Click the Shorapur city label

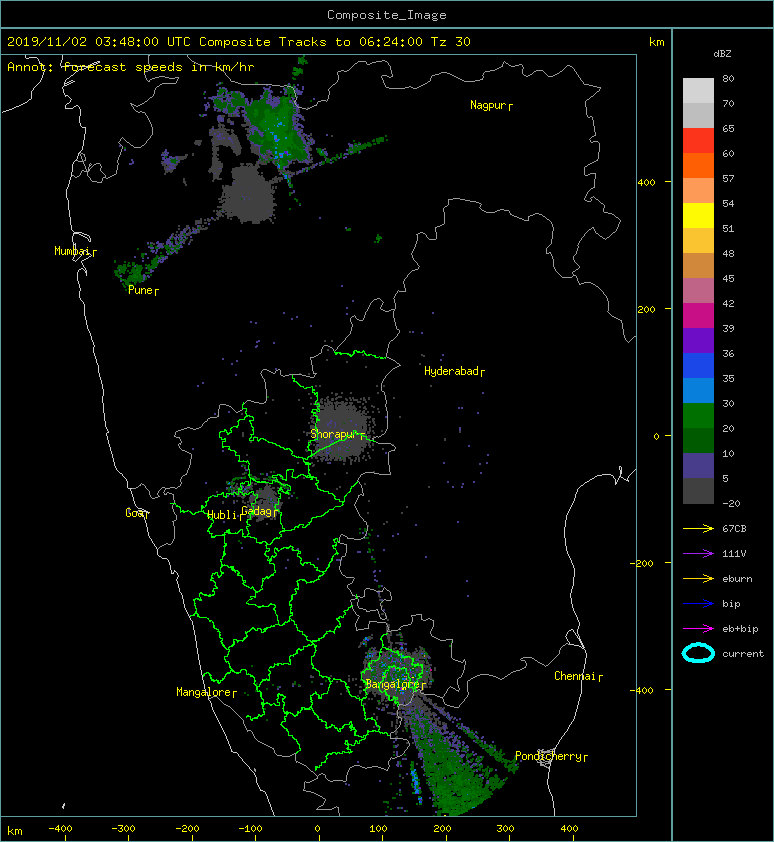tap(337, 434)
